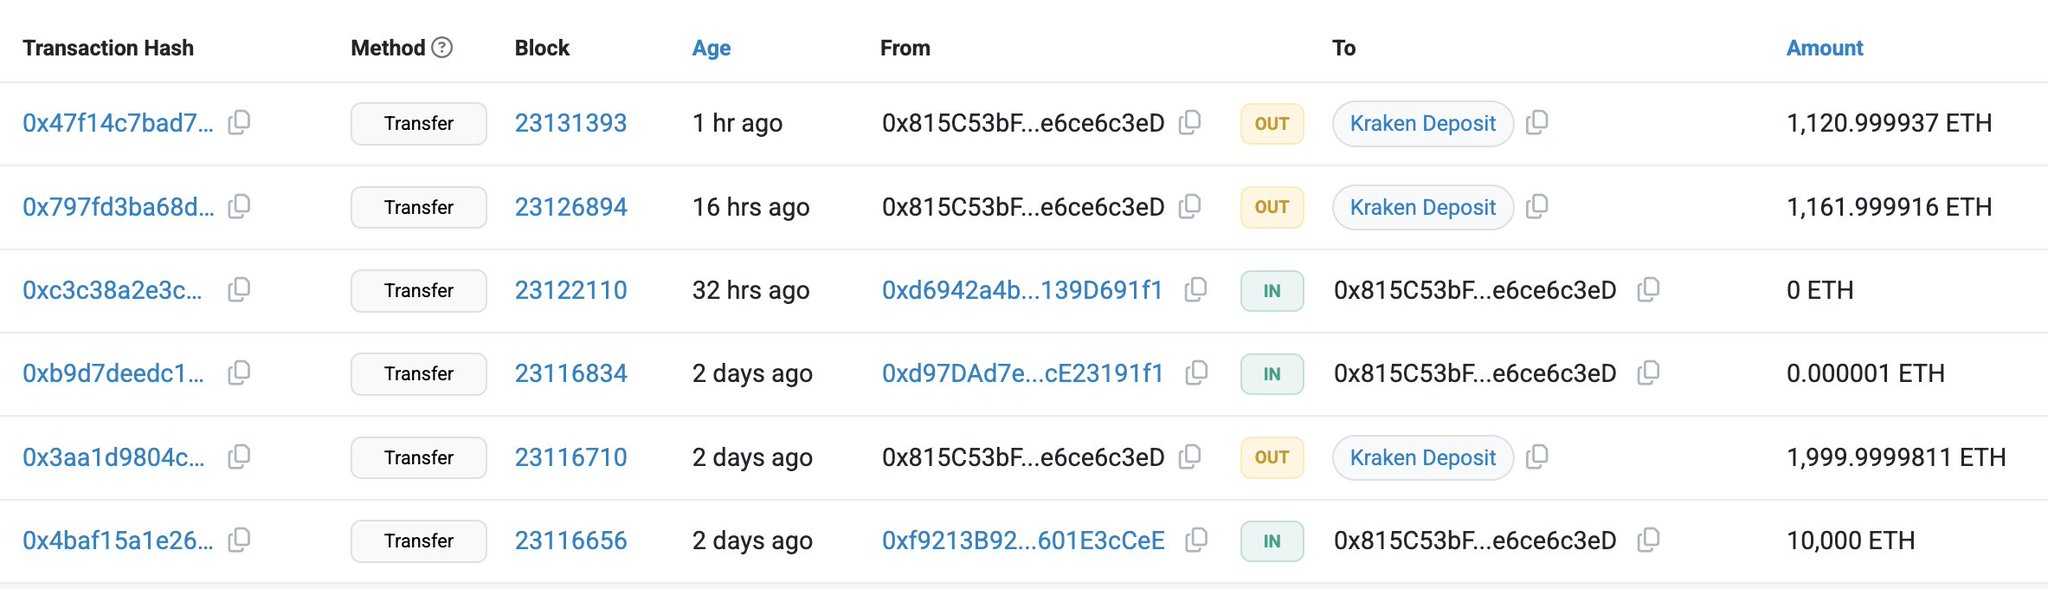Toggle the Age column format

(711, 48)
